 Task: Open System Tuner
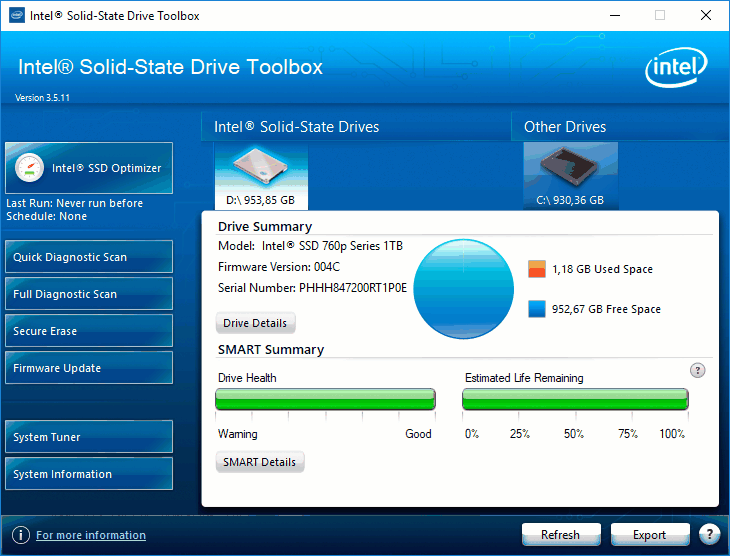click(88, 436)
